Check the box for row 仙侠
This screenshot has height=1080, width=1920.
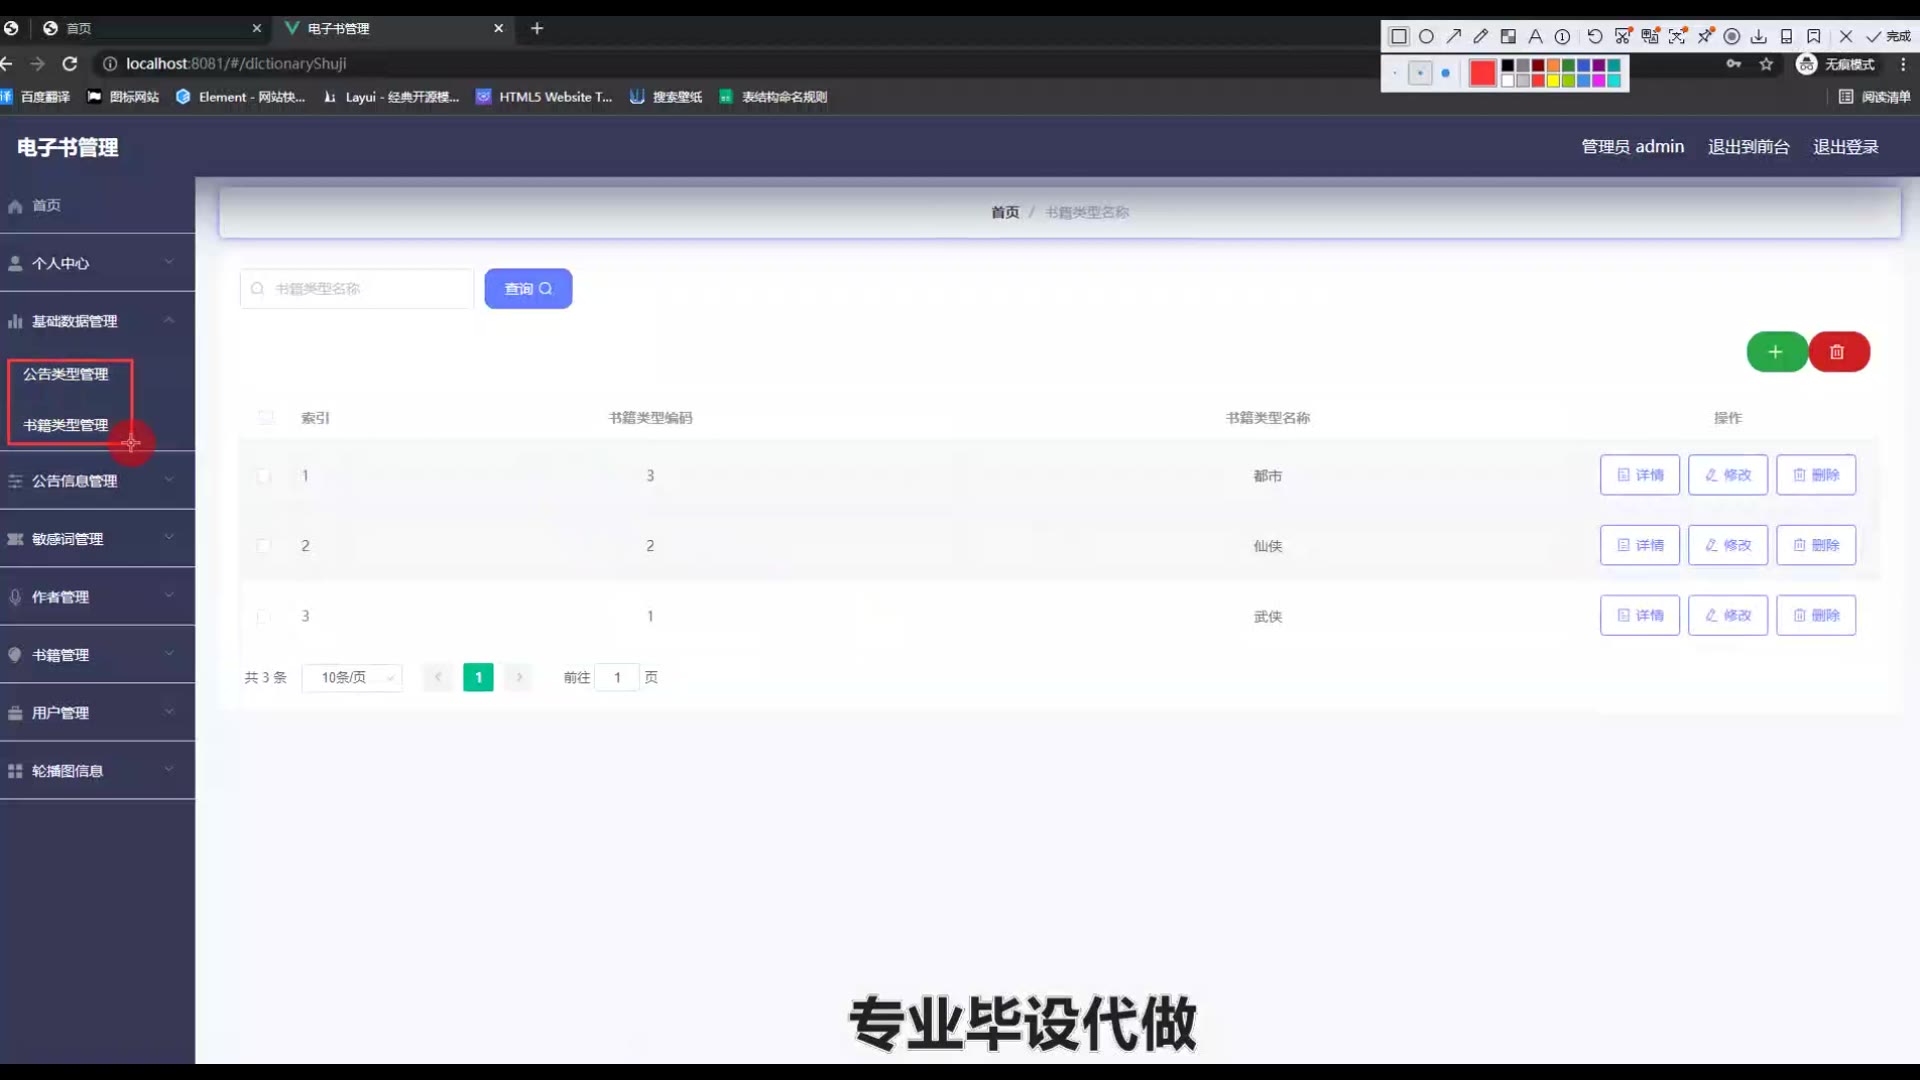click(x=263, y=546)
